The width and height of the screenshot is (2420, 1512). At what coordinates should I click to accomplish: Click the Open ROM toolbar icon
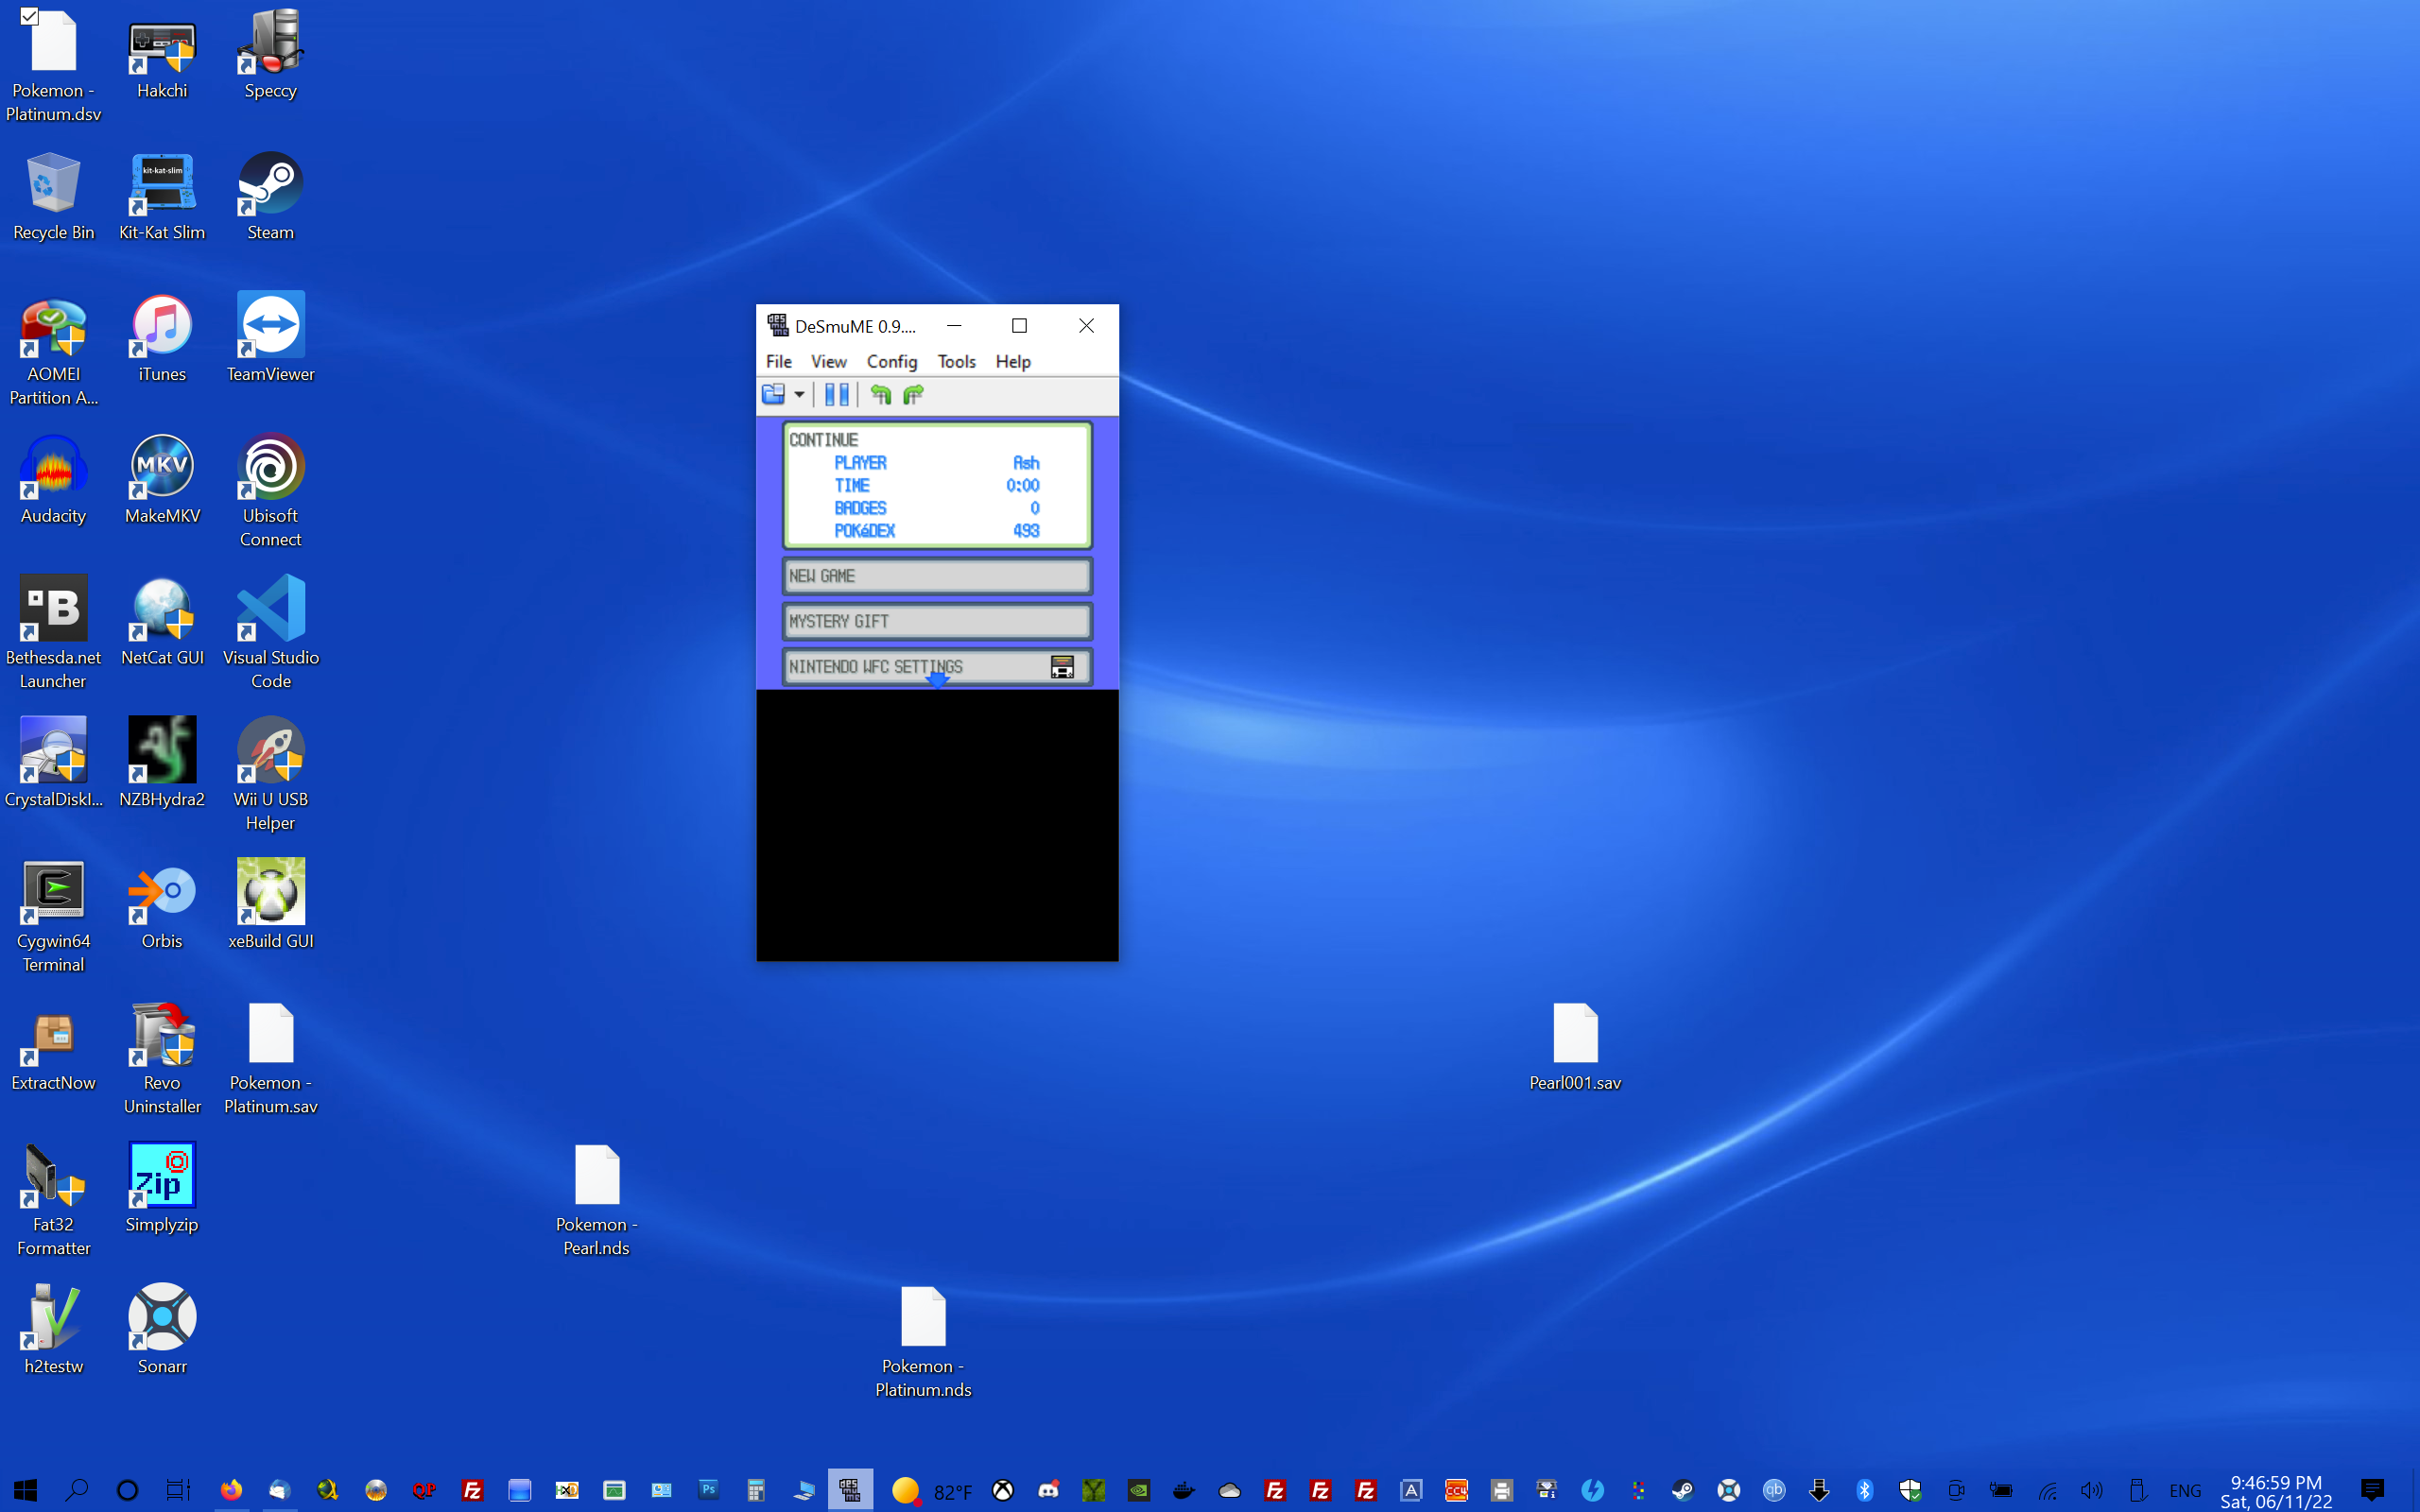click(x=774, y=394)
